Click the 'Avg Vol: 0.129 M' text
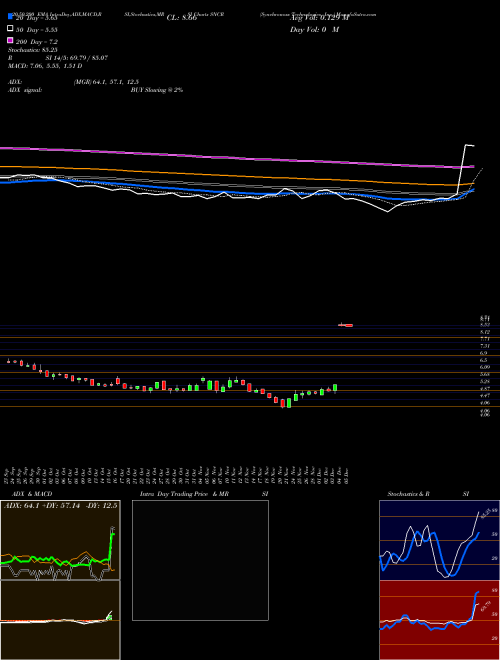Screen dimensions: 500x660 pyautogui.click(x=319, y=18)
